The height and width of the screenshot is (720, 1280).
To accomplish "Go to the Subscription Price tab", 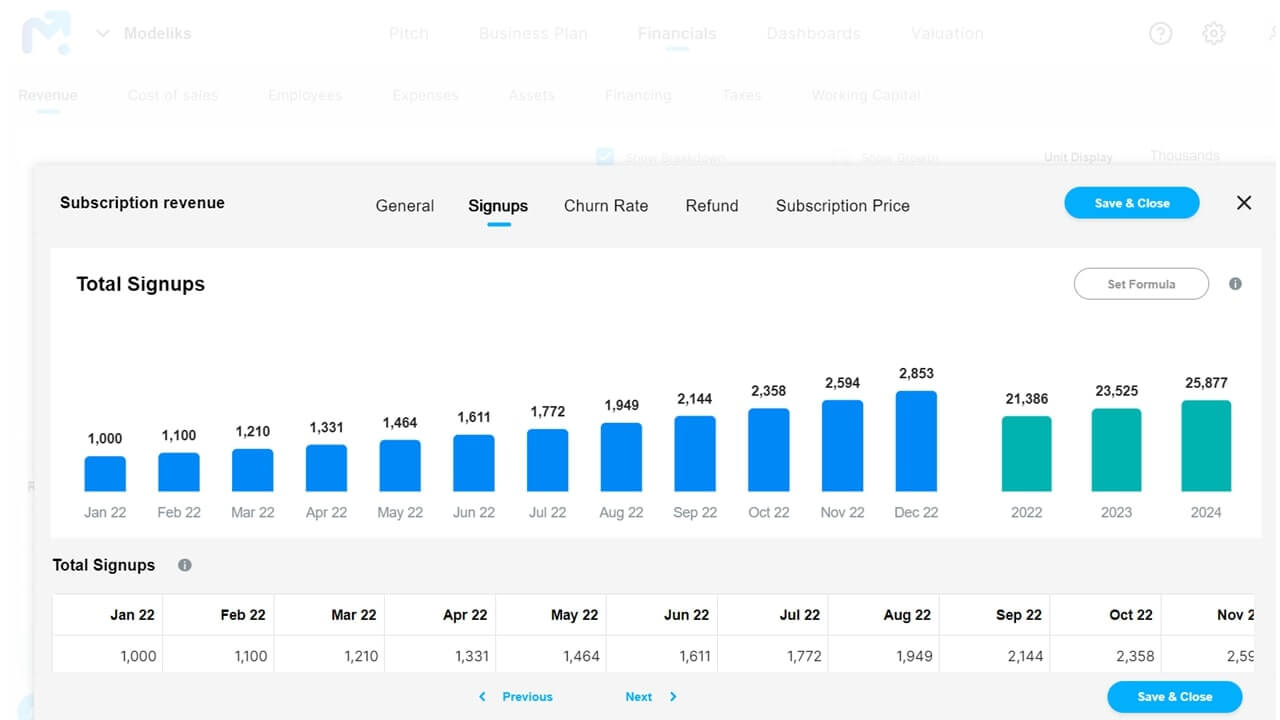I will coord(843,206).
